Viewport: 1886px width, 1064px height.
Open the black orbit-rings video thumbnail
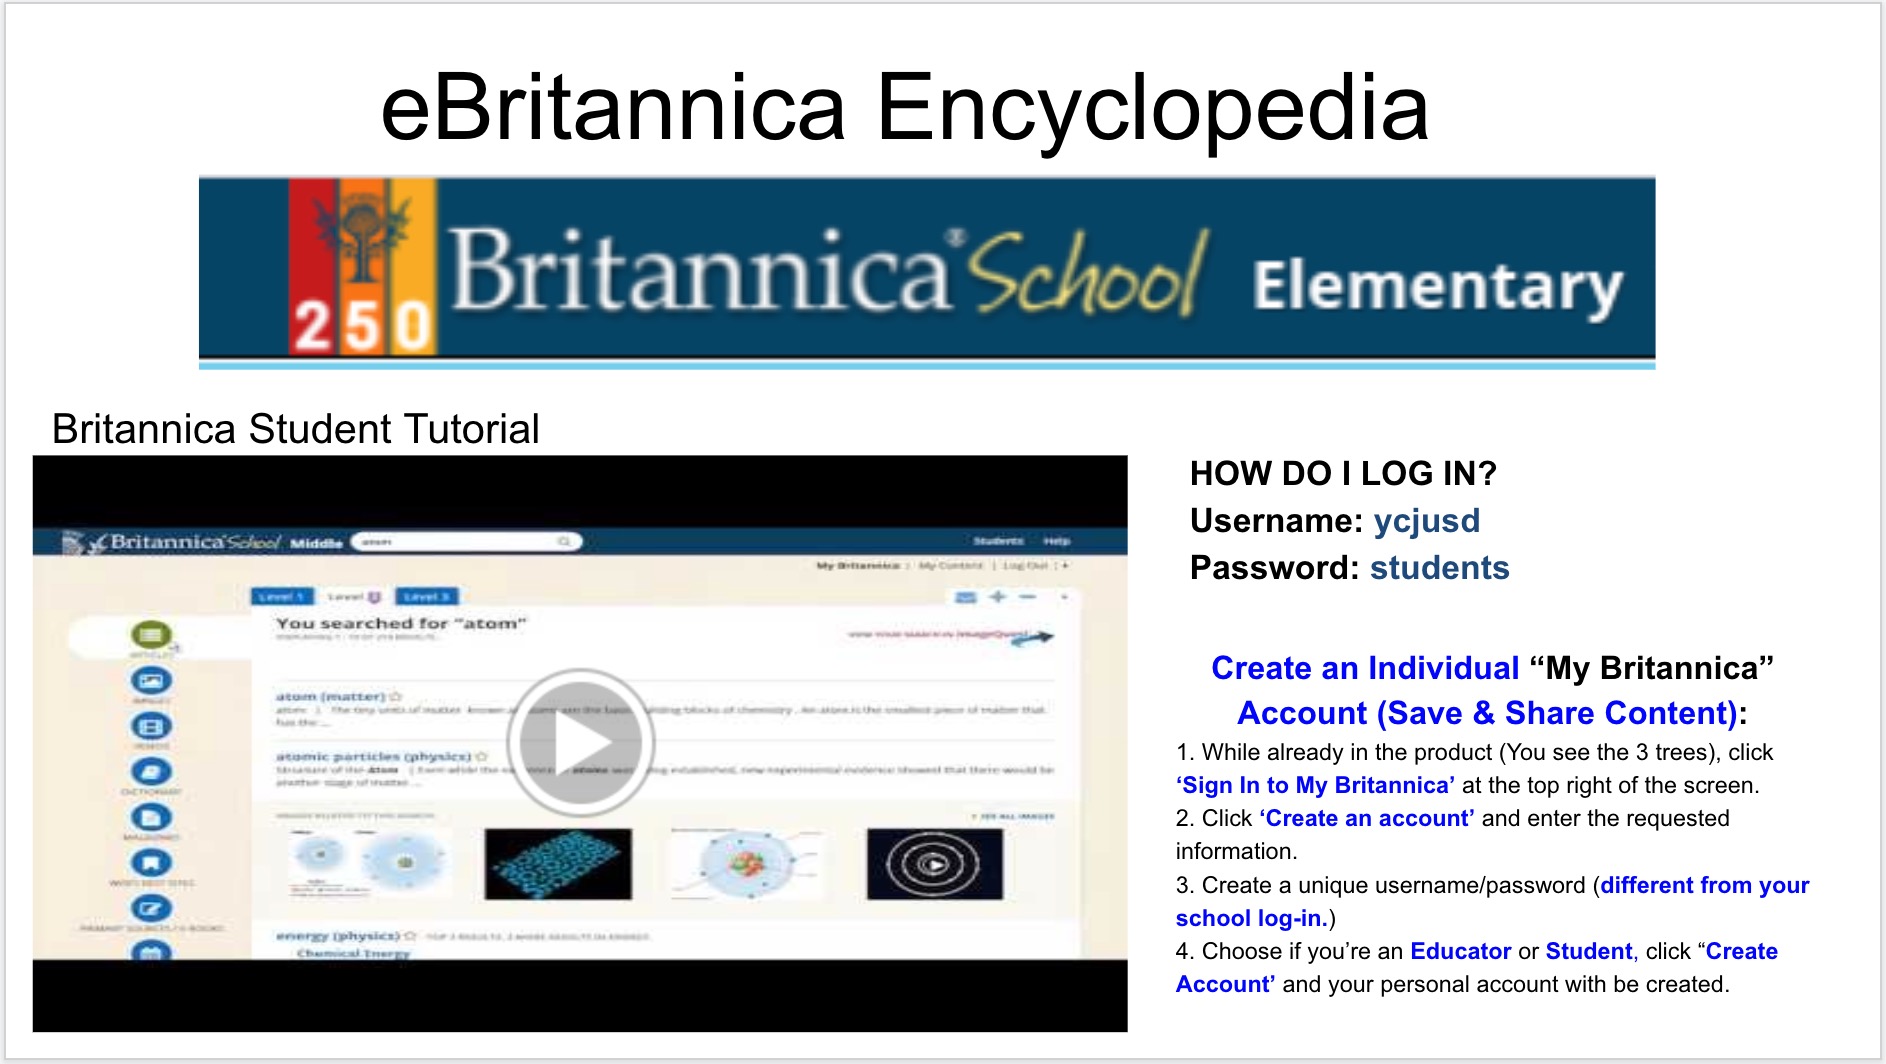click(935, 863)
